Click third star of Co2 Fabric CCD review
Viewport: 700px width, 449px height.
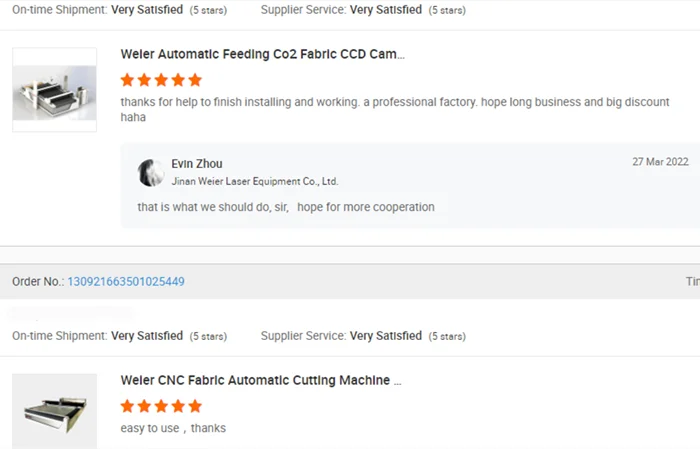click(x=161, y=80)
